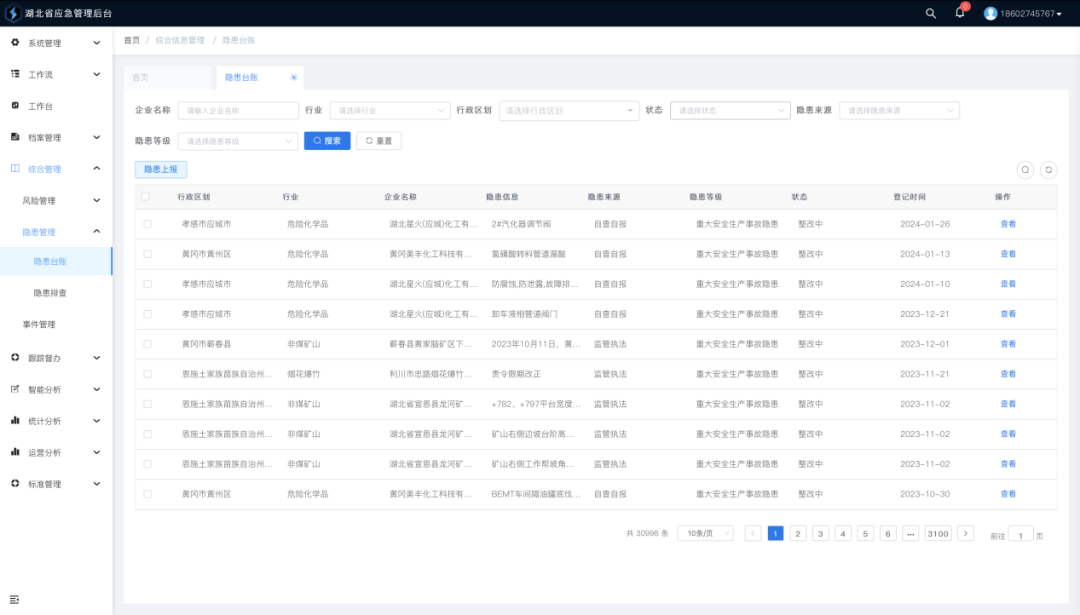Click the 企业名称 input field
The width and height of the screenshot is (1080, 615).
click(238, 111)
